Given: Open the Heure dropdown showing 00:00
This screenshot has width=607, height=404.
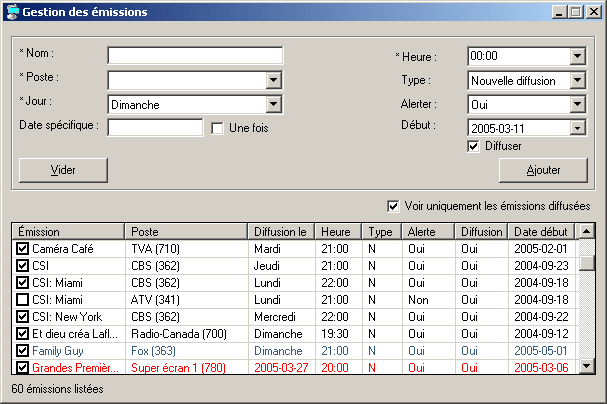Looking at the screenshot, I should click(577, 56).
